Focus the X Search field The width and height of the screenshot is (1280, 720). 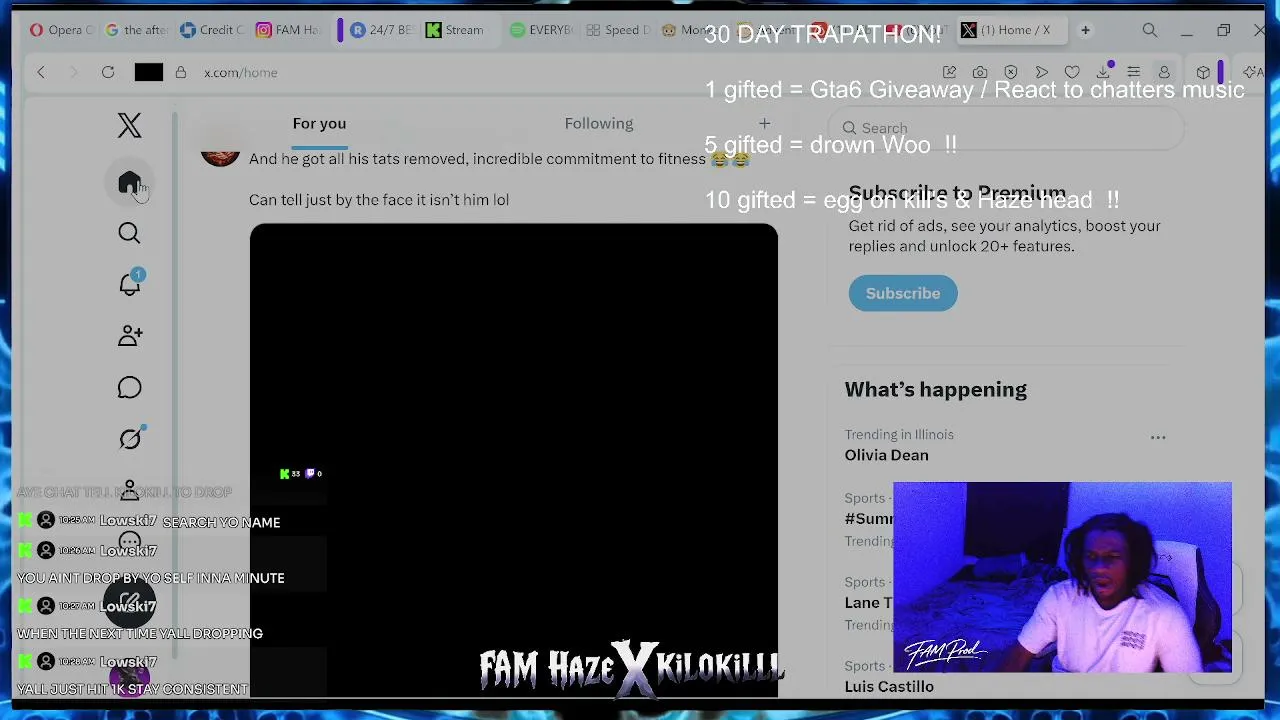(x=1006, y=128)
